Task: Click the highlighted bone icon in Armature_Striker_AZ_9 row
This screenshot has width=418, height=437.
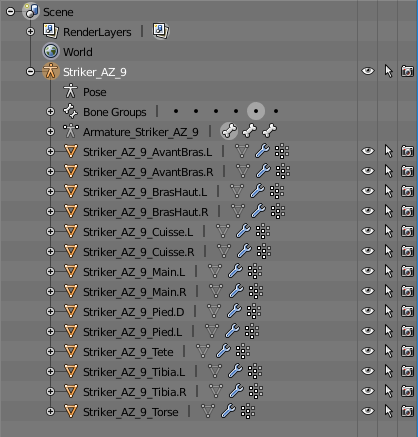Action: (229, 131)
